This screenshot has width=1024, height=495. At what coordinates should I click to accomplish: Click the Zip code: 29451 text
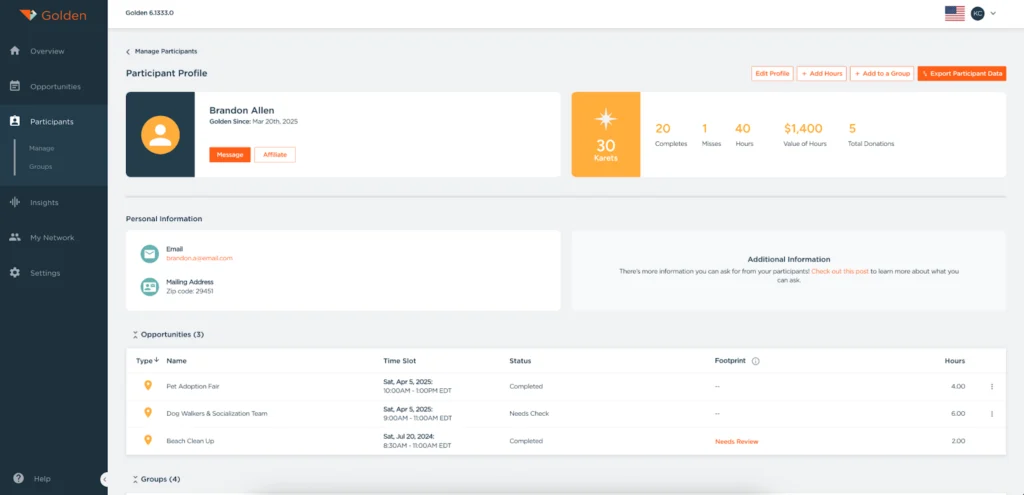coord(189,291)
